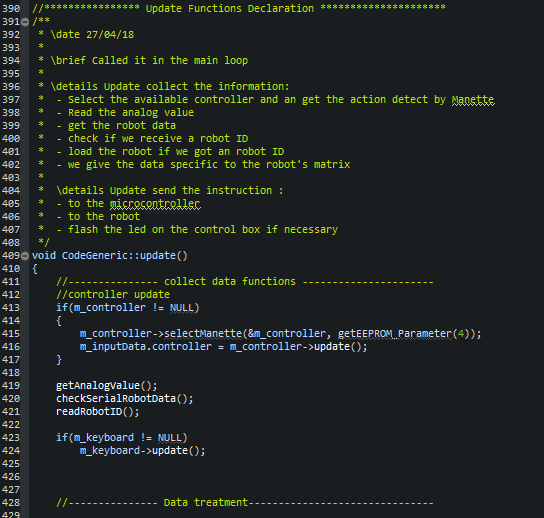This screenshot has height=518, width=544.
Task: Click the underlined word microcontroller
Action: (x=155, y=204)
